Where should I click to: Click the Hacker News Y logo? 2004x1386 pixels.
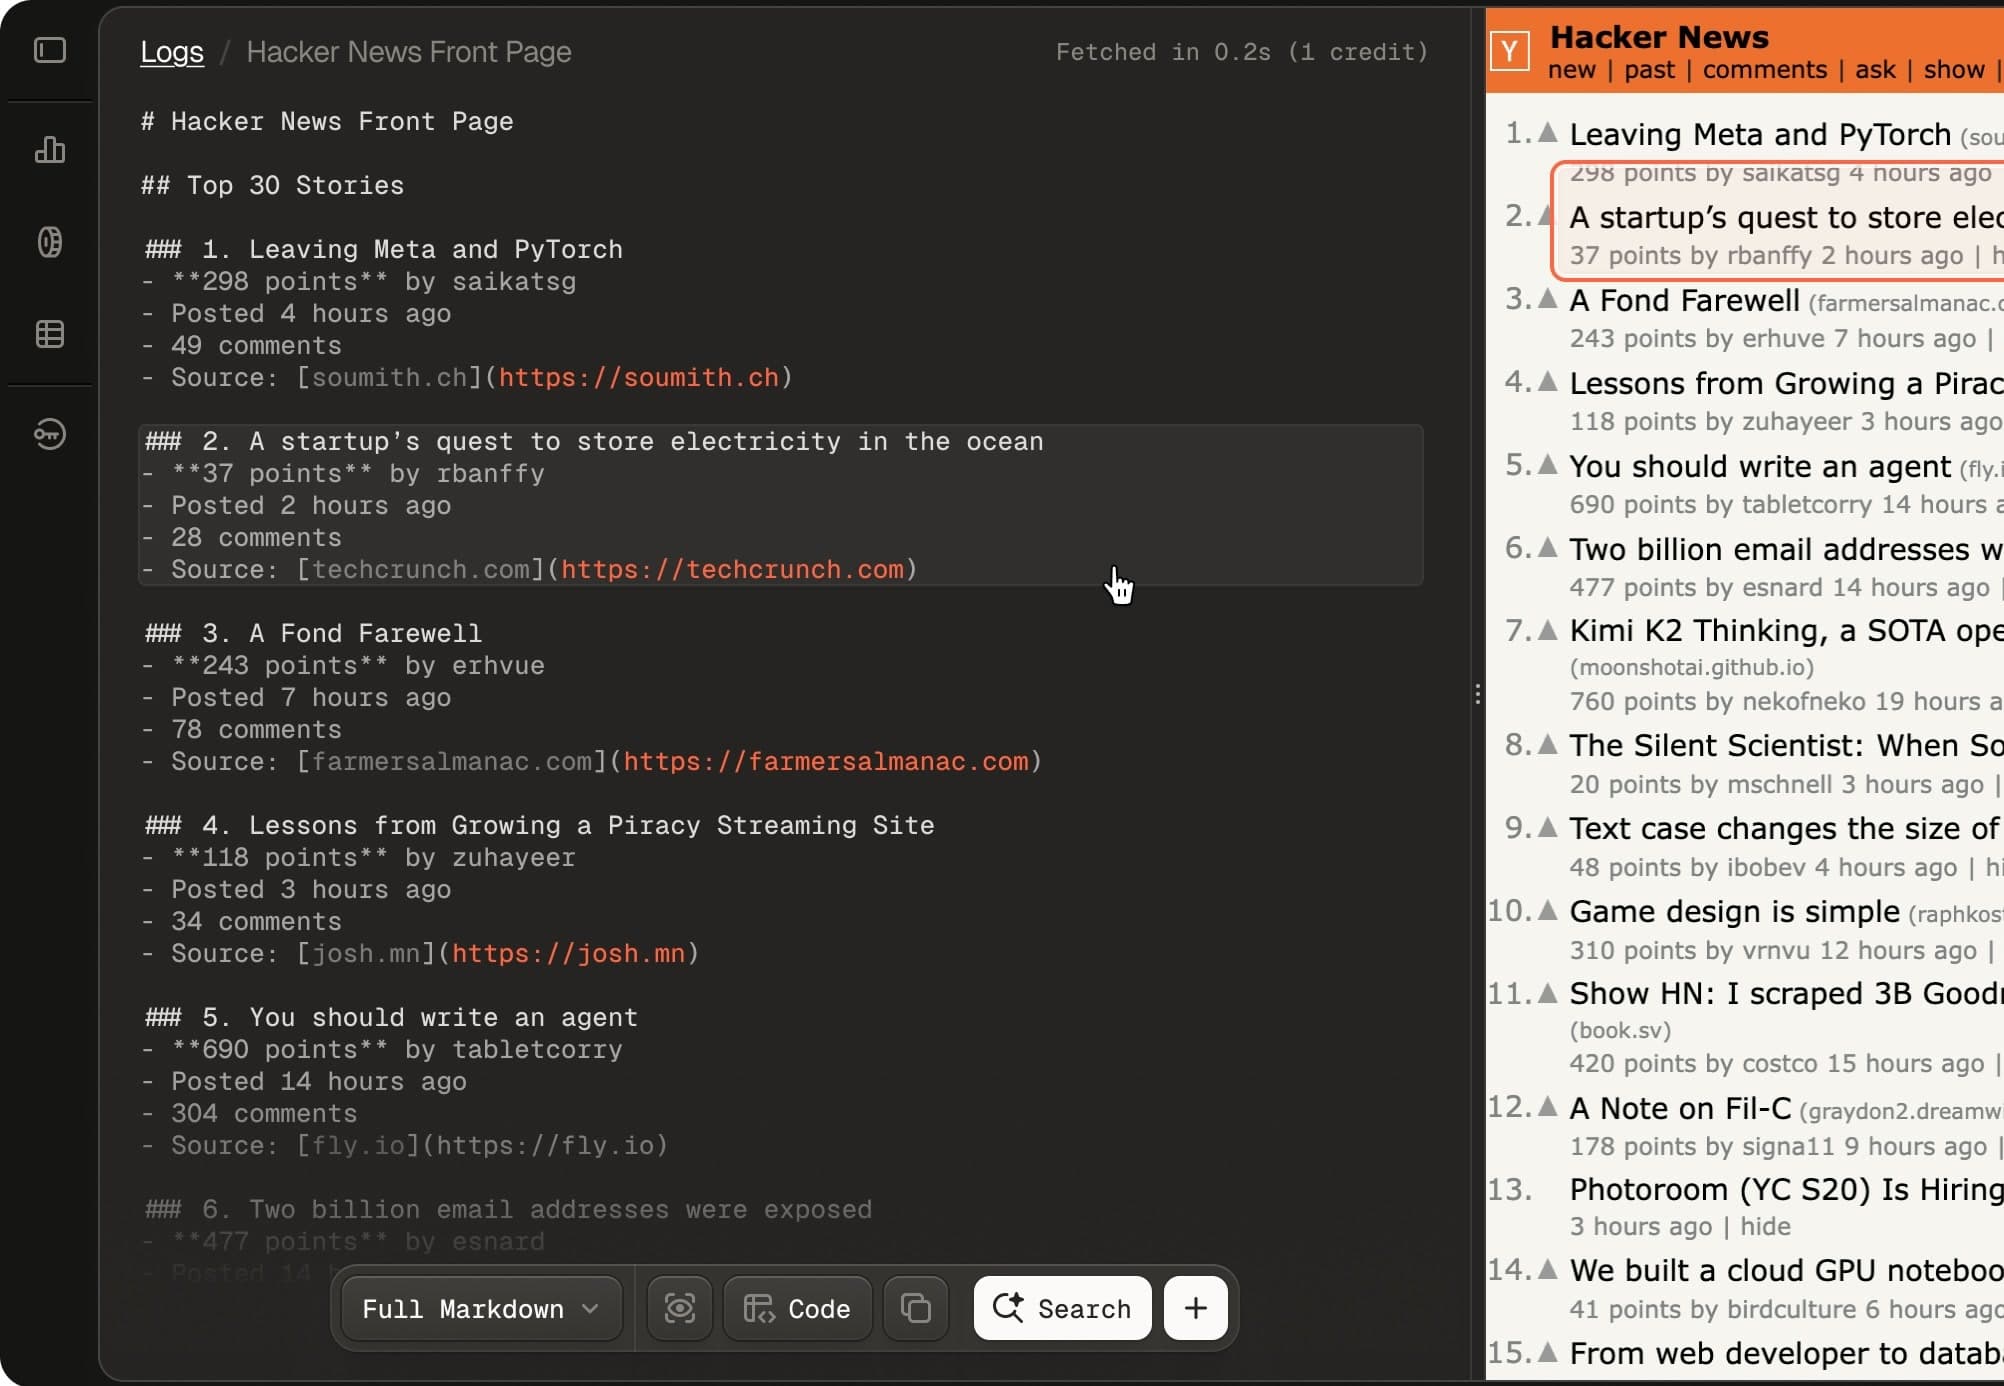pyautogui.click(x=1510, y=50)
